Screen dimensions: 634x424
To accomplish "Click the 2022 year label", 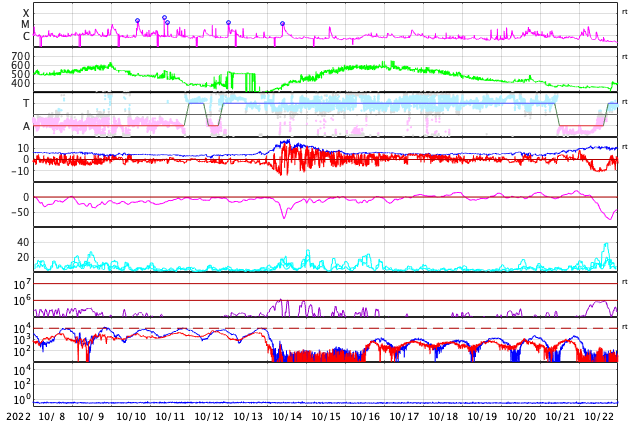I will pos(18,417).
